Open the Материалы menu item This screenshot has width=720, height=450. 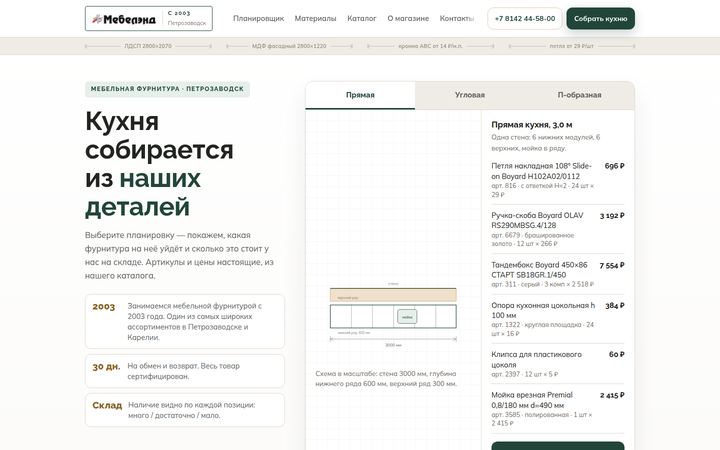(x=315, y=18)
